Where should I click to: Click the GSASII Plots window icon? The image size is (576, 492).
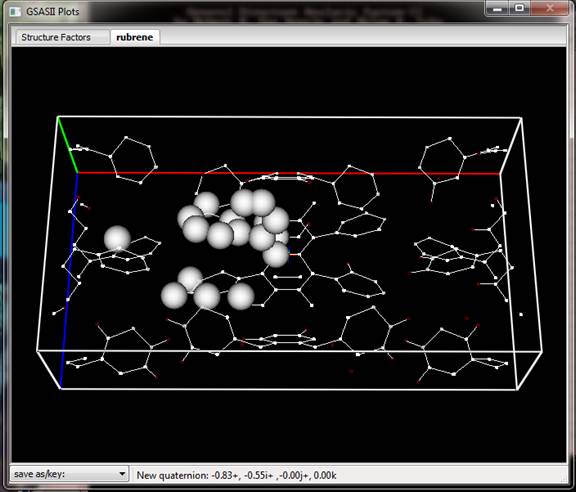point(15,11)
